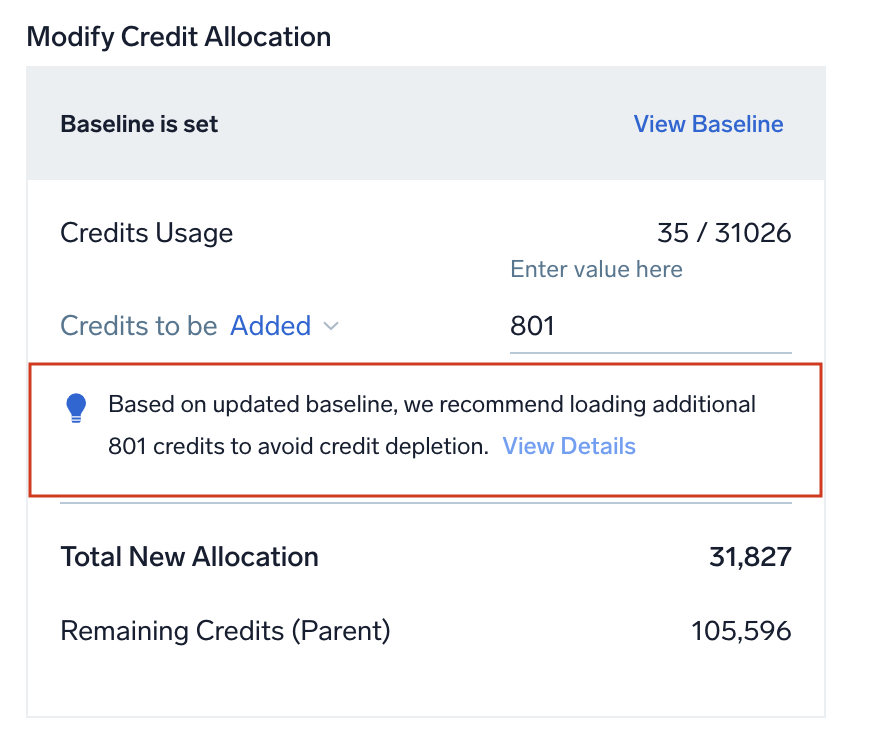Click the underline below the 801 field
This screenshot has width=884, height=738.
click(650, 351)
